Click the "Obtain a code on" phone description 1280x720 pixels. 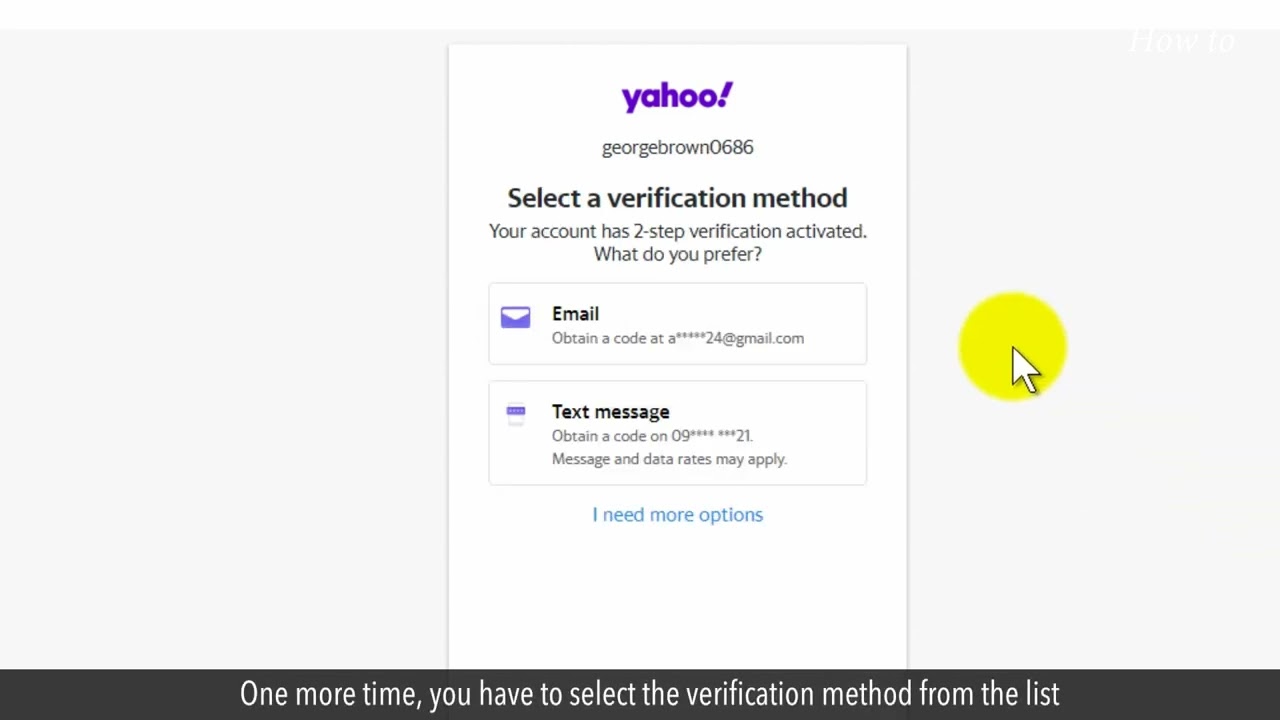(x=609, y=436)
